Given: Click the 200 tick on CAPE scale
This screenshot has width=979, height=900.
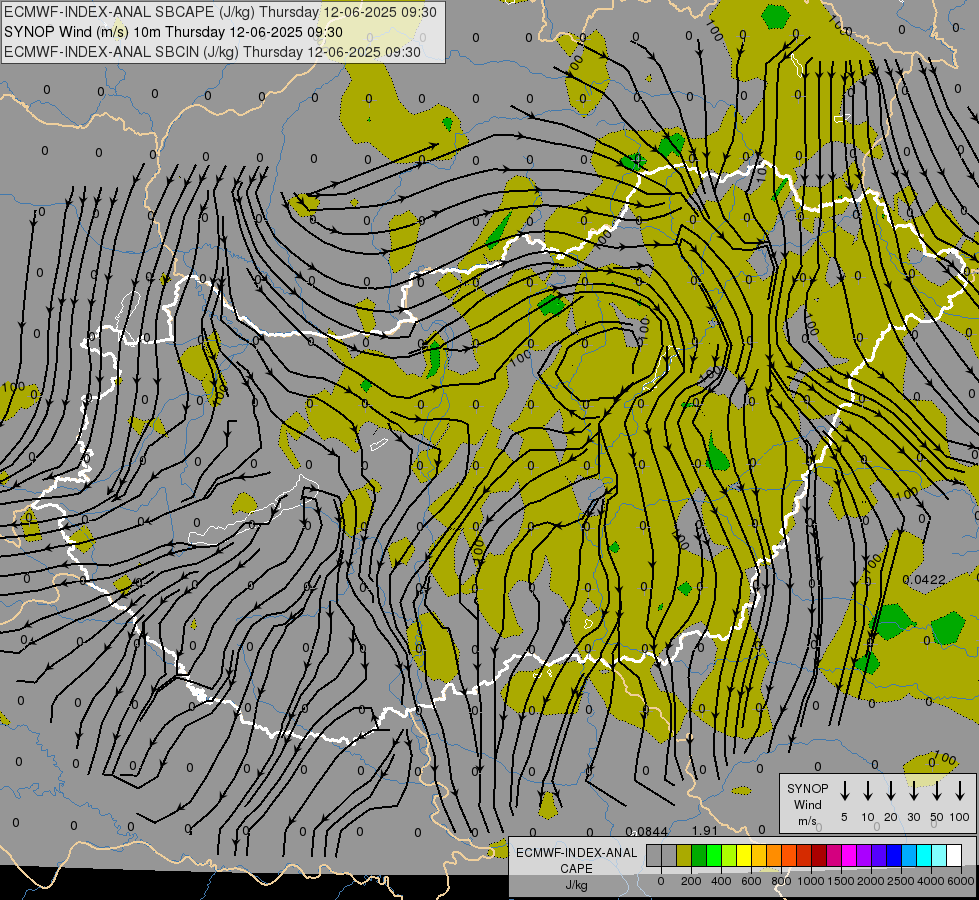Looking at the screenshot, I should pyautogui.click(x=691, y=881).
